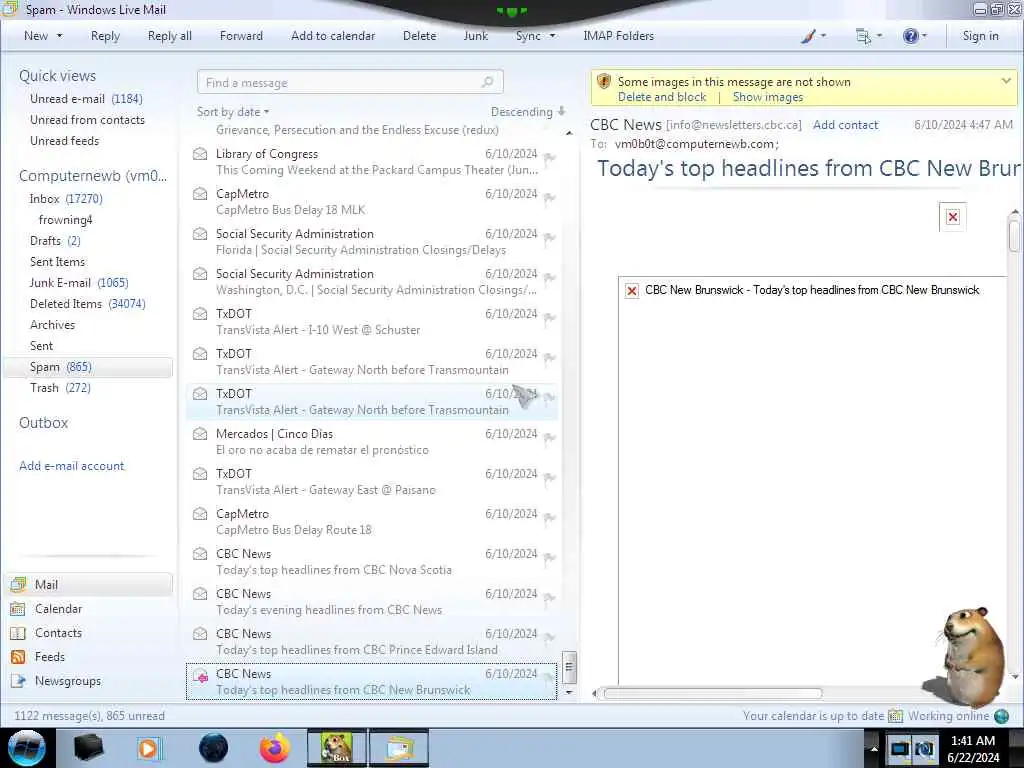Open the Inbox (17270) folder
The height and width of the screenshot is (768, 1024).
66,199
